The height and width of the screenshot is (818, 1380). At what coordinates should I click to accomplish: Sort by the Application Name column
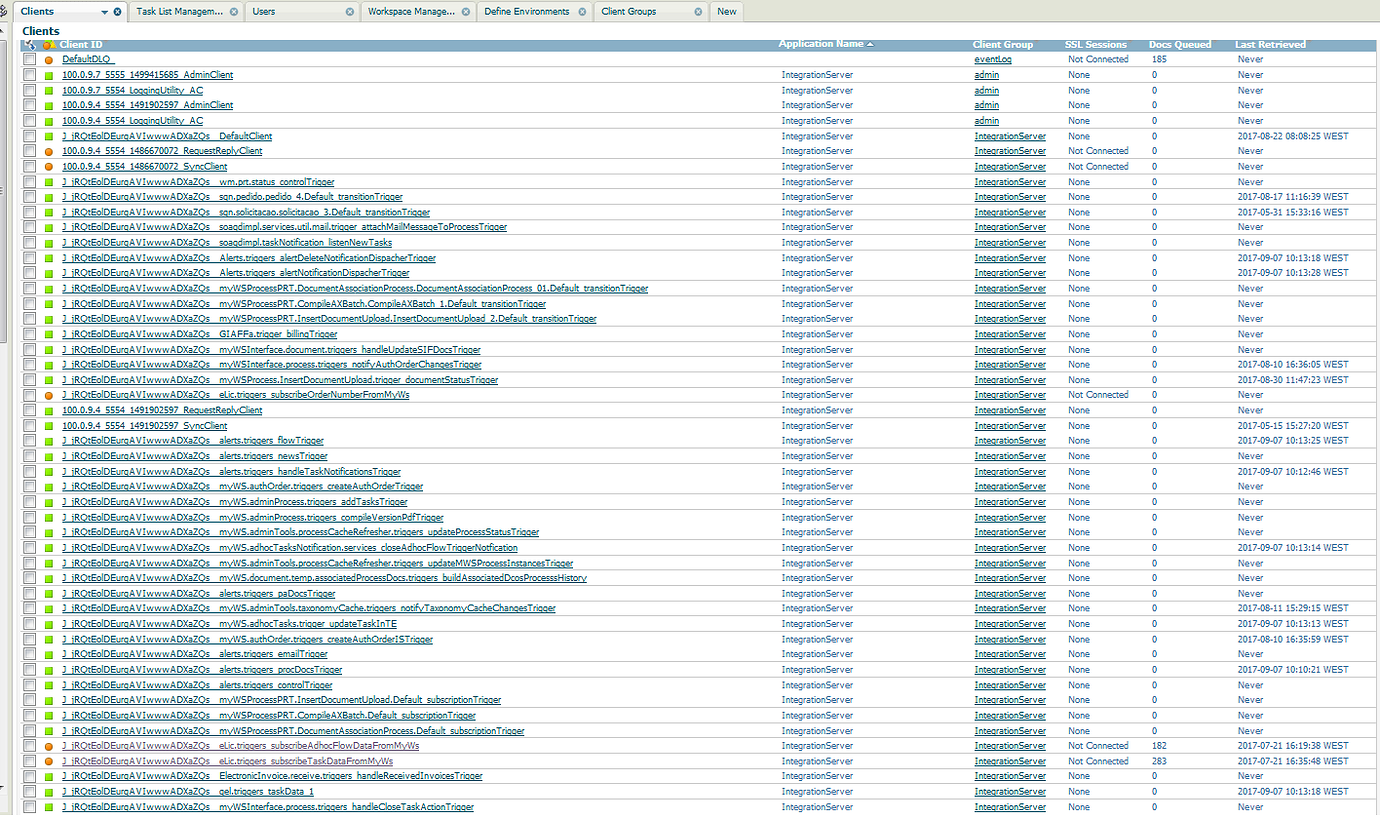coord(820,45)
